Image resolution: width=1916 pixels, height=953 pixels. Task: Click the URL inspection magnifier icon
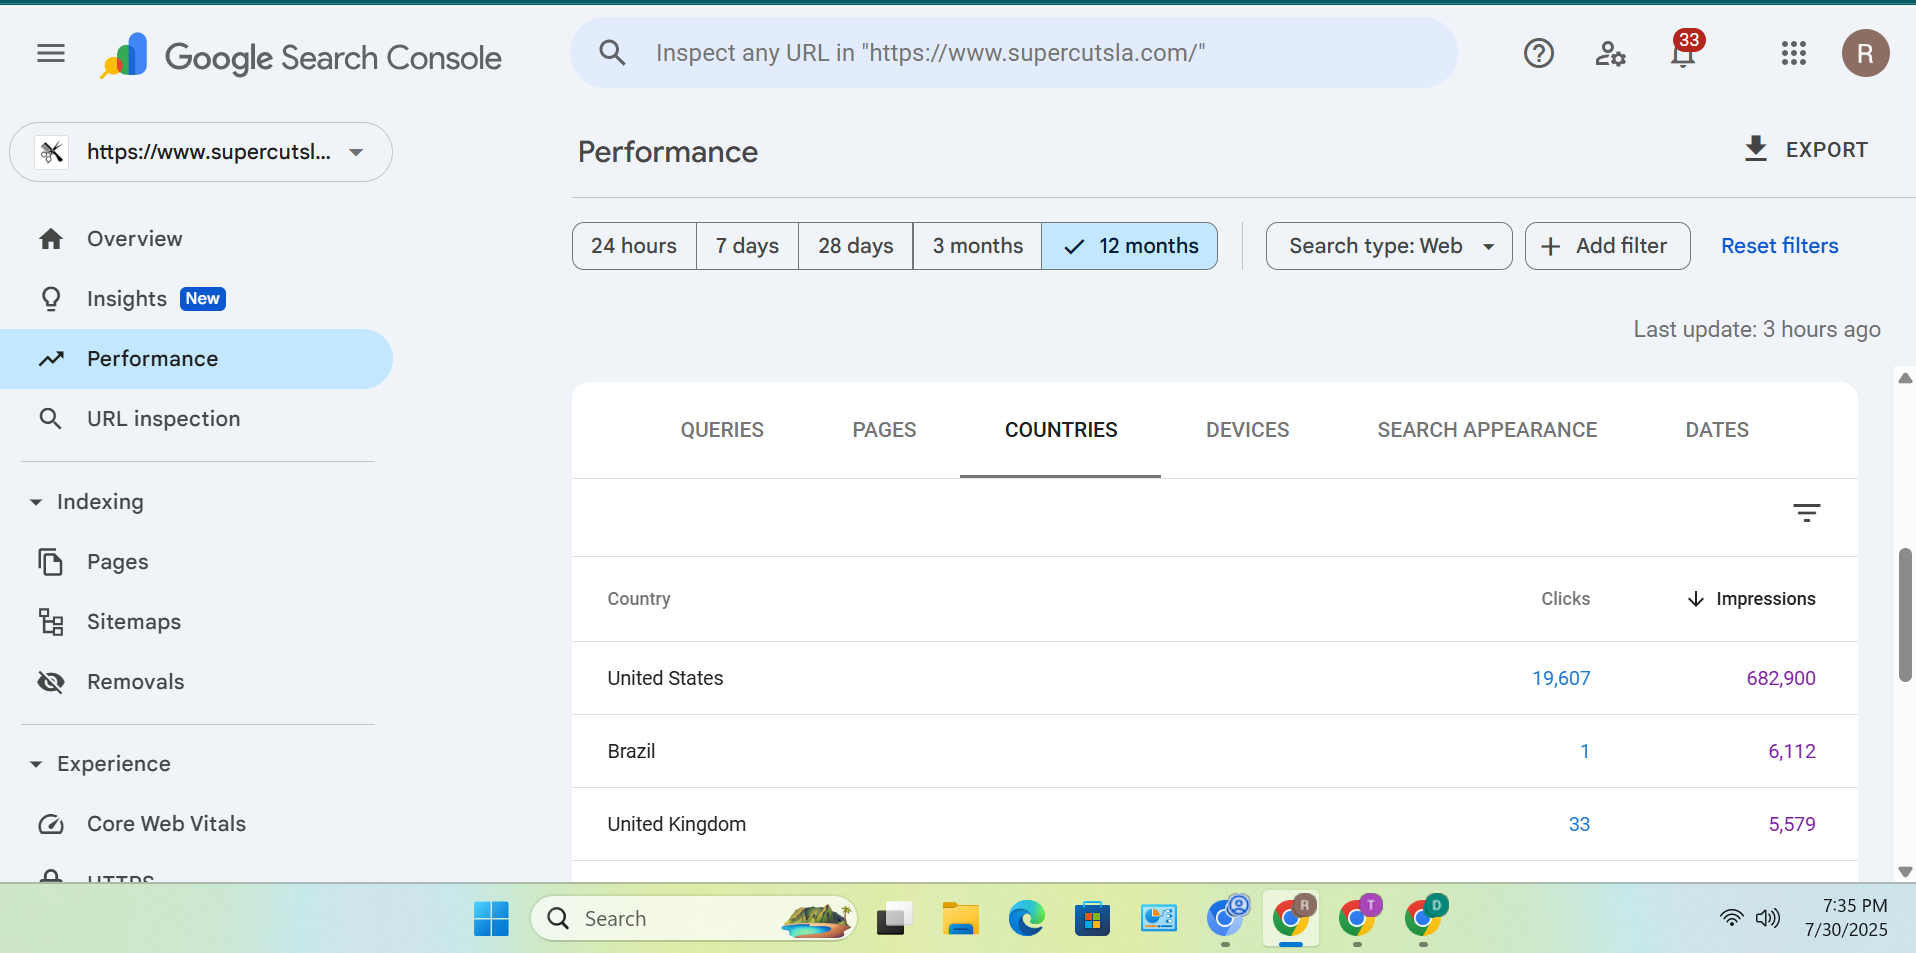51,419
